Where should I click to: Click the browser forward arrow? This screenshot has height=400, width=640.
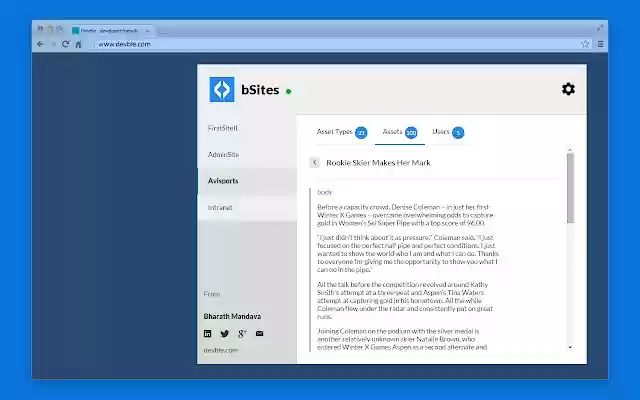(53, 44)
